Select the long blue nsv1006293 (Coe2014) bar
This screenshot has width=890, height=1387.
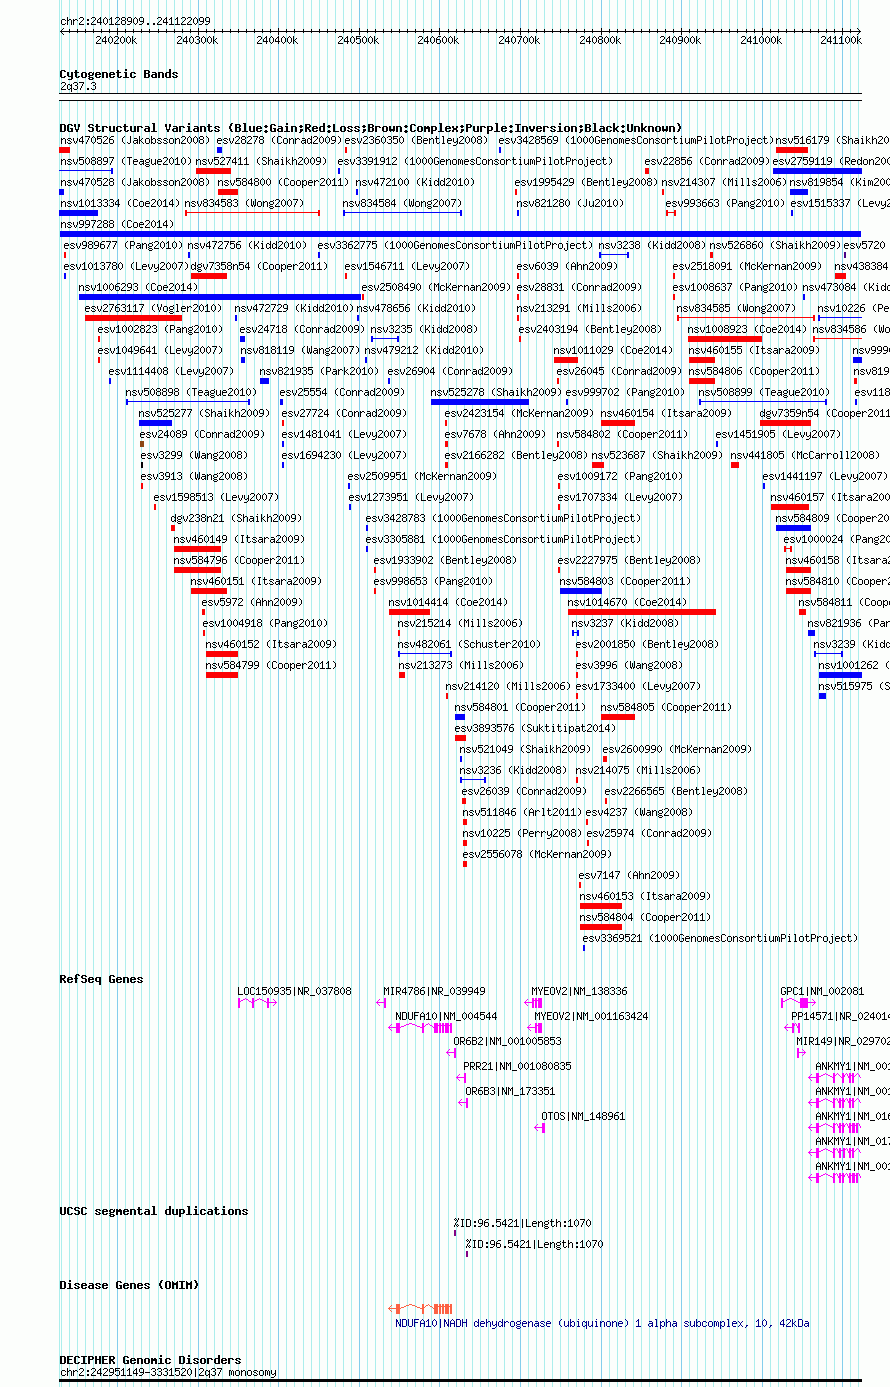click(x=220, y=296)
